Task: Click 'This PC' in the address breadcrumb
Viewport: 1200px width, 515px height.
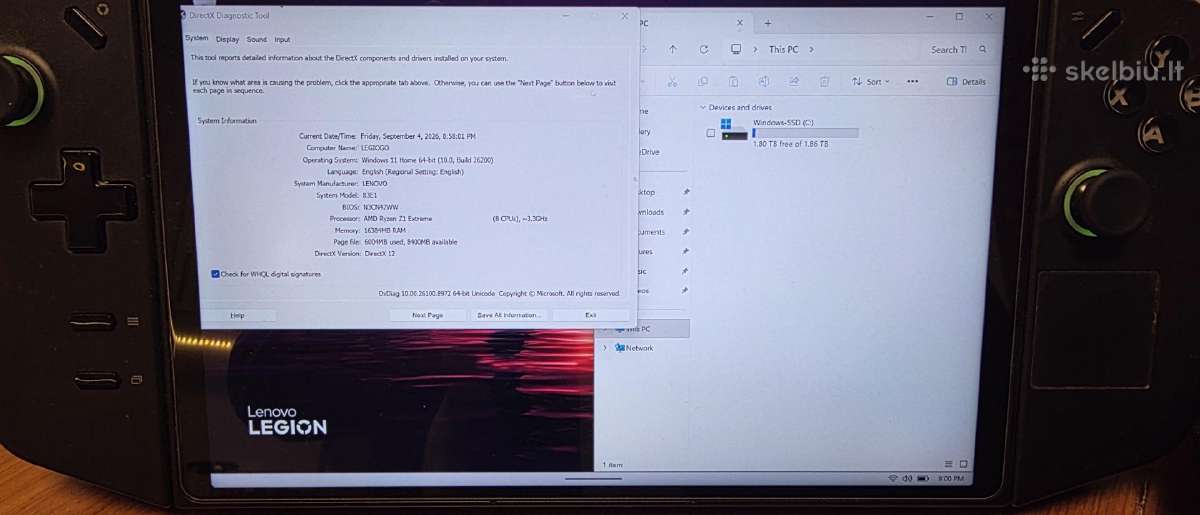Action: (x=784, y=49)
